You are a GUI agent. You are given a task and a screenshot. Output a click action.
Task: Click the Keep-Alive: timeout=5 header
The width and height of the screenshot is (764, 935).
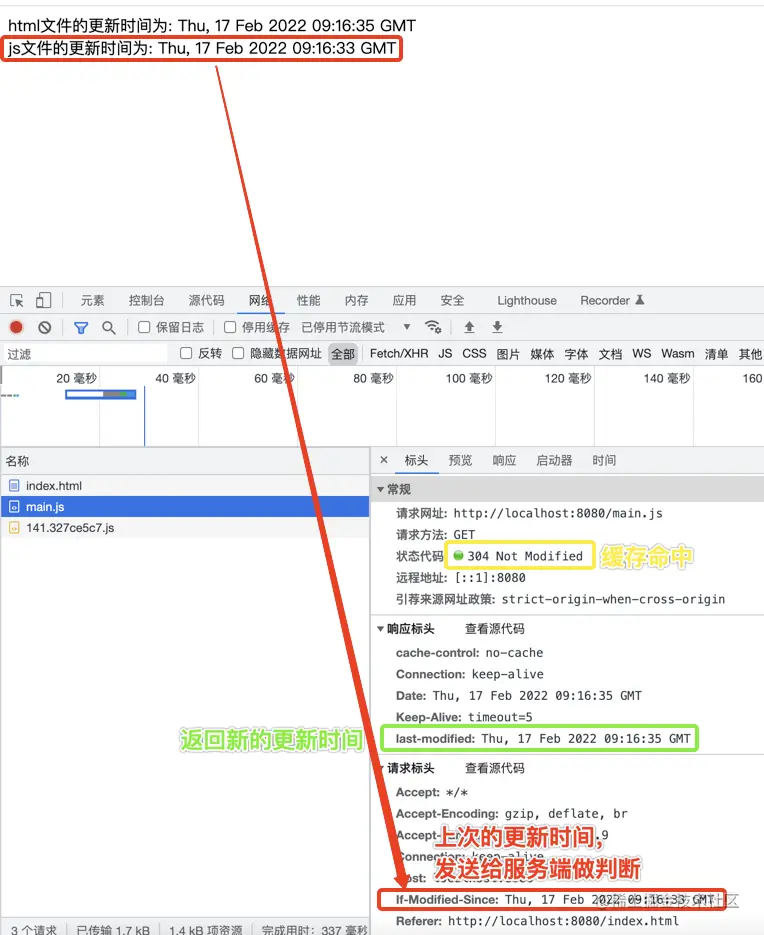464,717
